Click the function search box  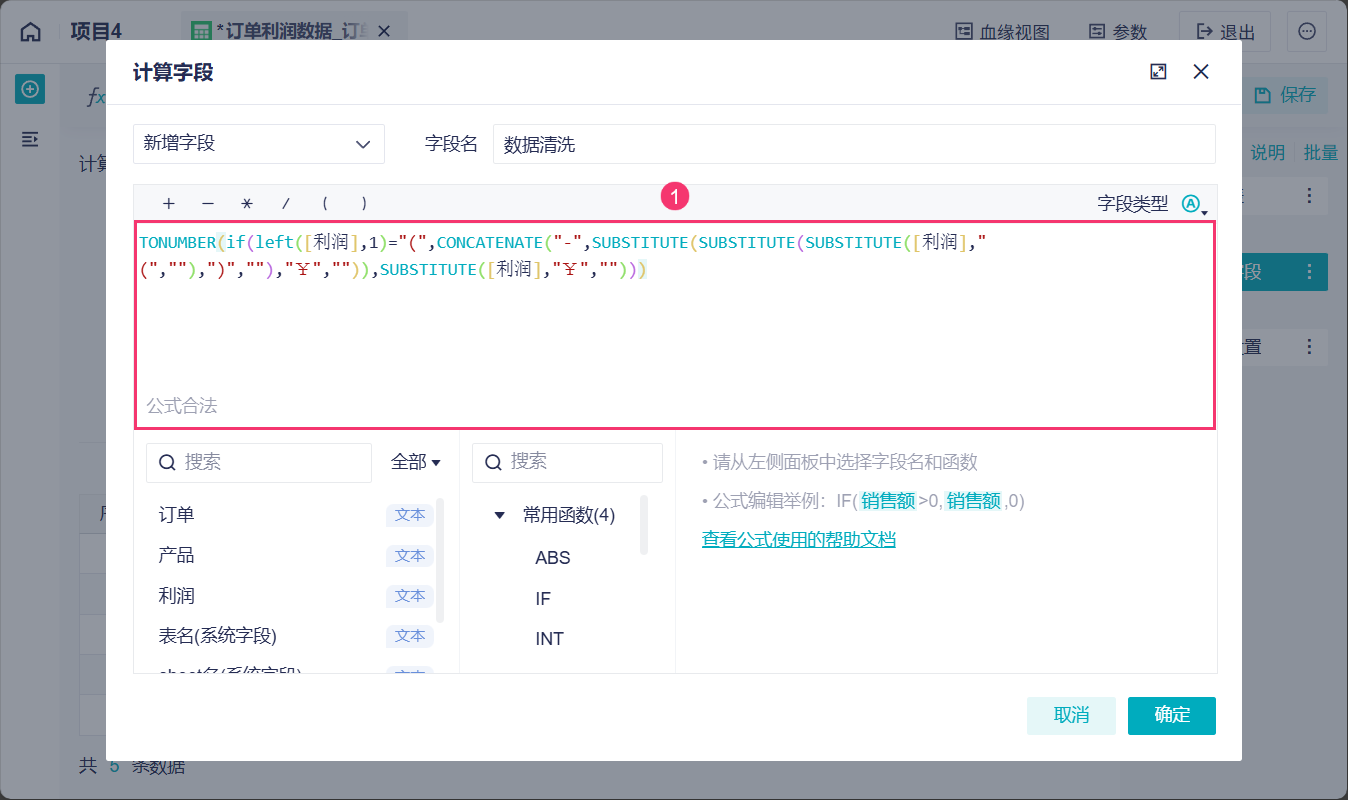[567, 462]
